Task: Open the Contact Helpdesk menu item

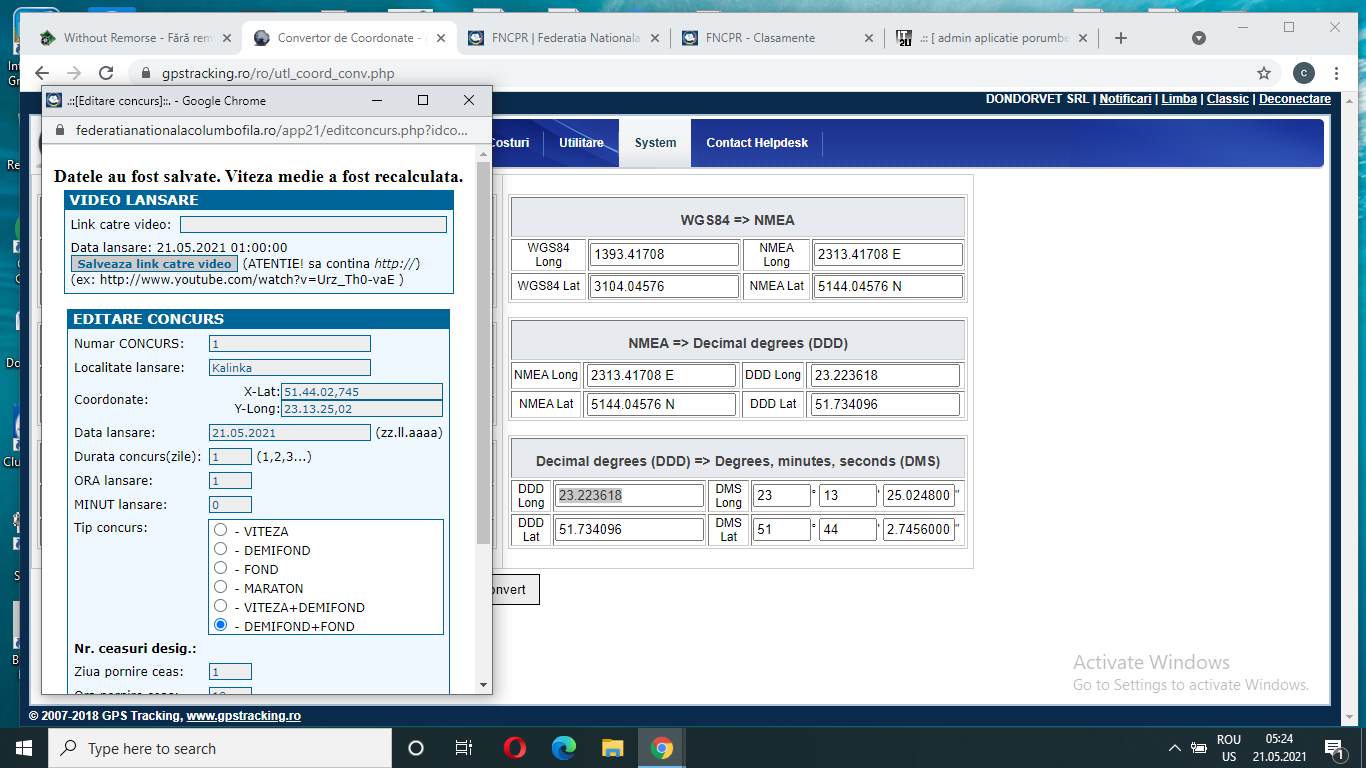Action: pyautogui.click(x=757, y=143)
